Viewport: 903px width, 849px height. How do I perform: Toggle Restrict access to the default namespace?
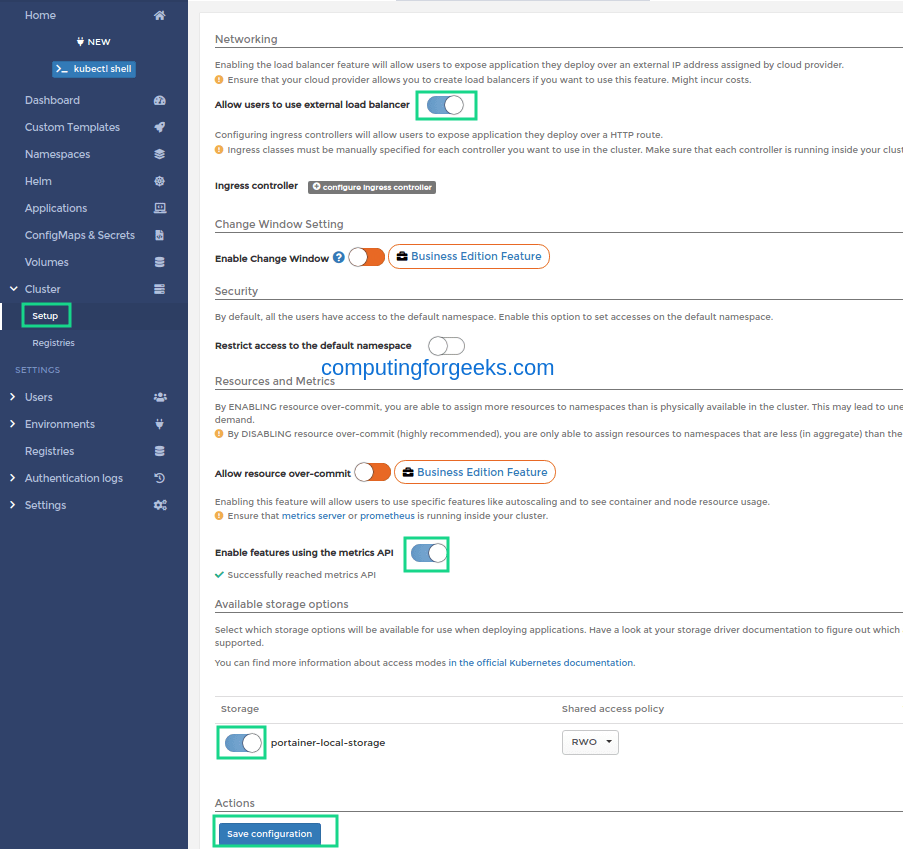click(446, 345)
